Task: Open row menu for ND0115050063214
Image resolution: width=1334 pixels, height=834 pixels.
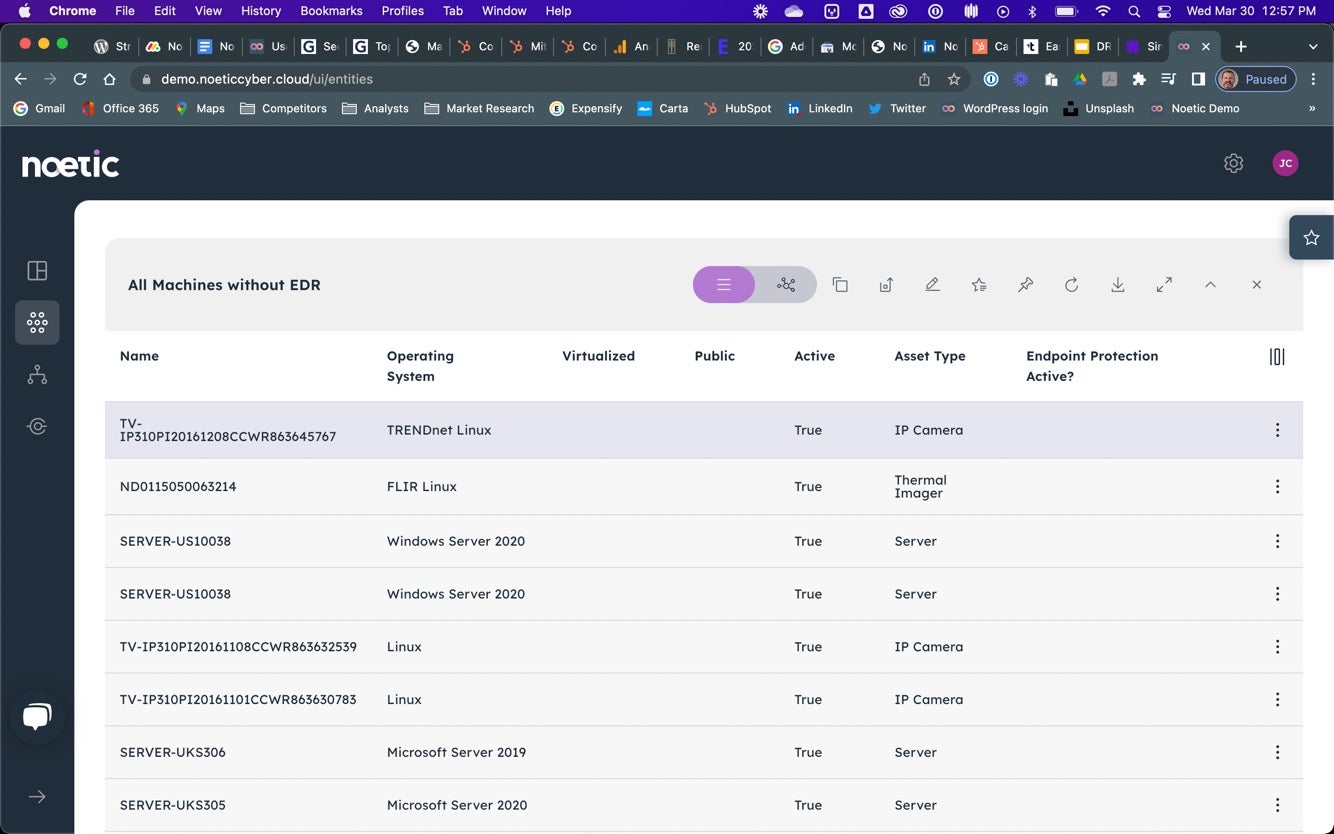Action: click(x=1277, y=487)
